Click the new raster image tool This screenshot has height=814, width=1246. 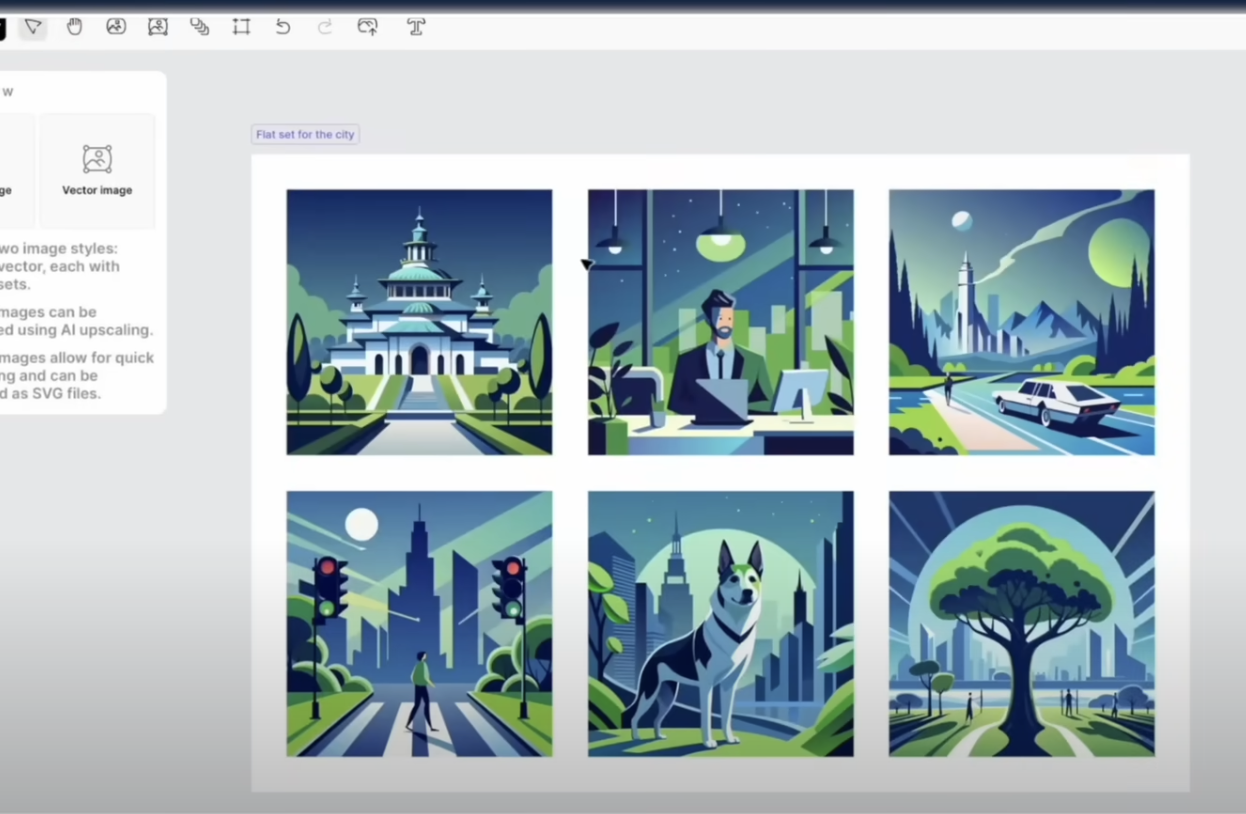116,27
